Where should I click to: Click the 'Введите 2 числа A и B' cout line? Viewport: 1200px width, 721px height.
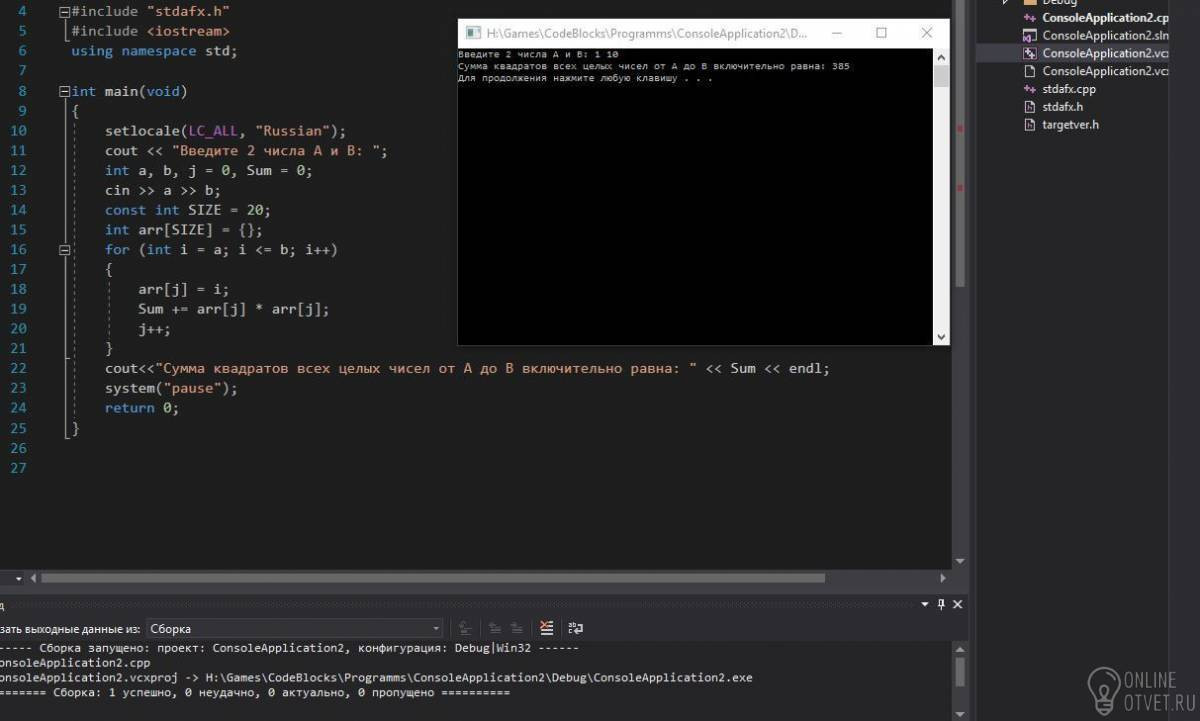point(246,151)
